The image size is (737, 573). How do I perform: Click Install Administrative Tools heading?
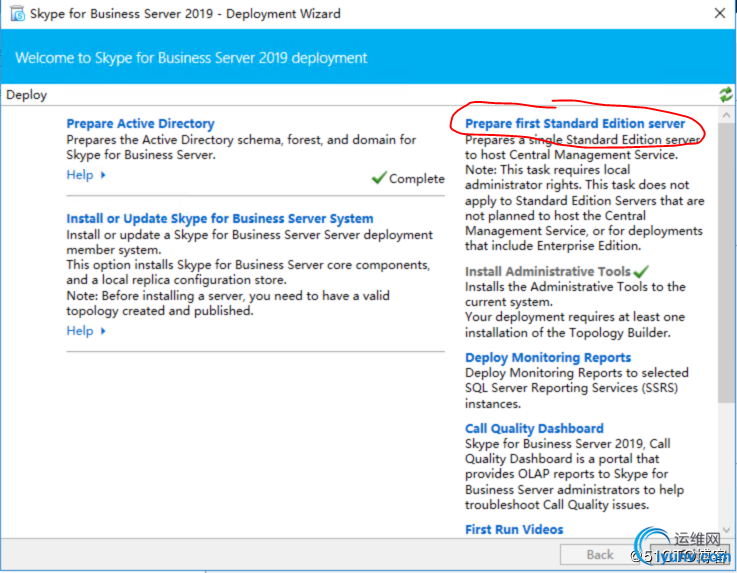(548, 271)
